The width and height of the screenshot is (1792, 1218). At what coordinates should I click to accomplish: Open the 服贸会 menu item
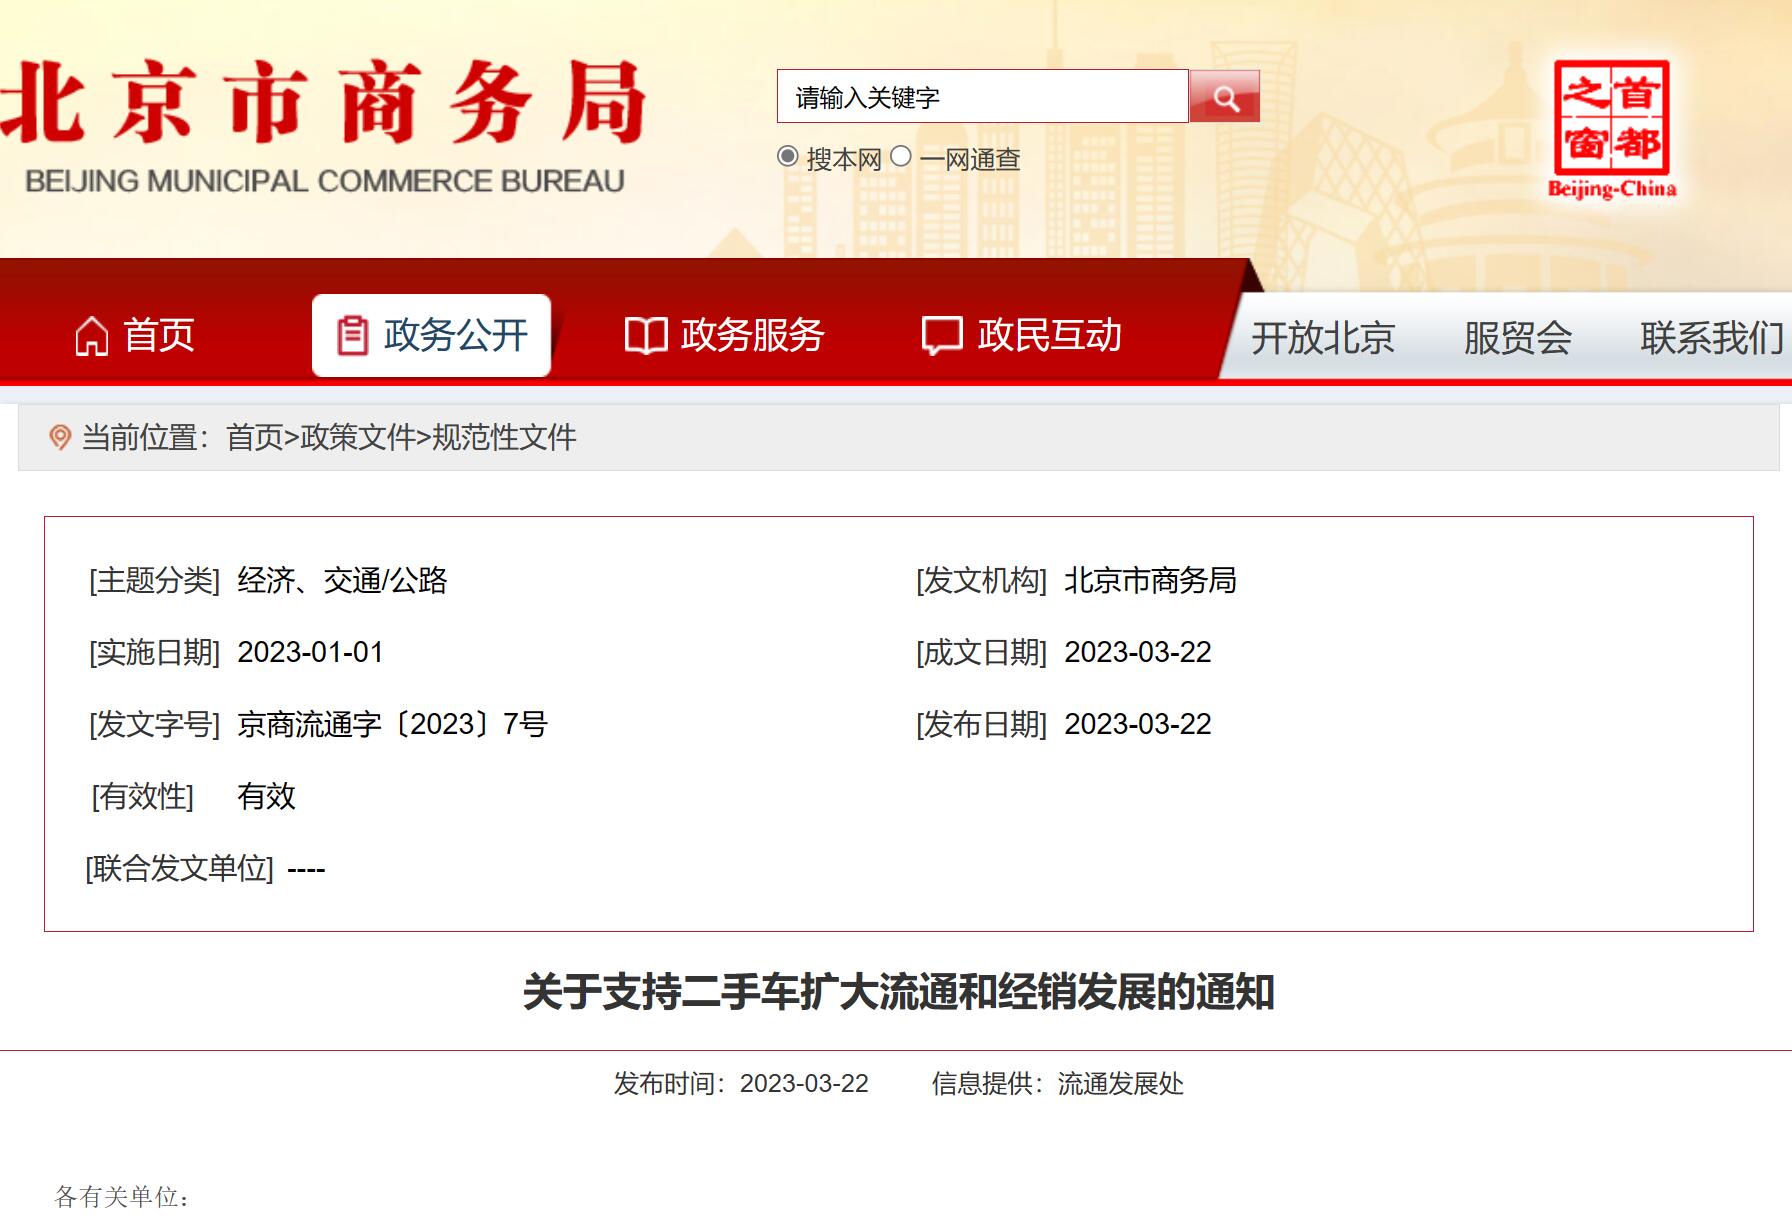(1518, 338)
